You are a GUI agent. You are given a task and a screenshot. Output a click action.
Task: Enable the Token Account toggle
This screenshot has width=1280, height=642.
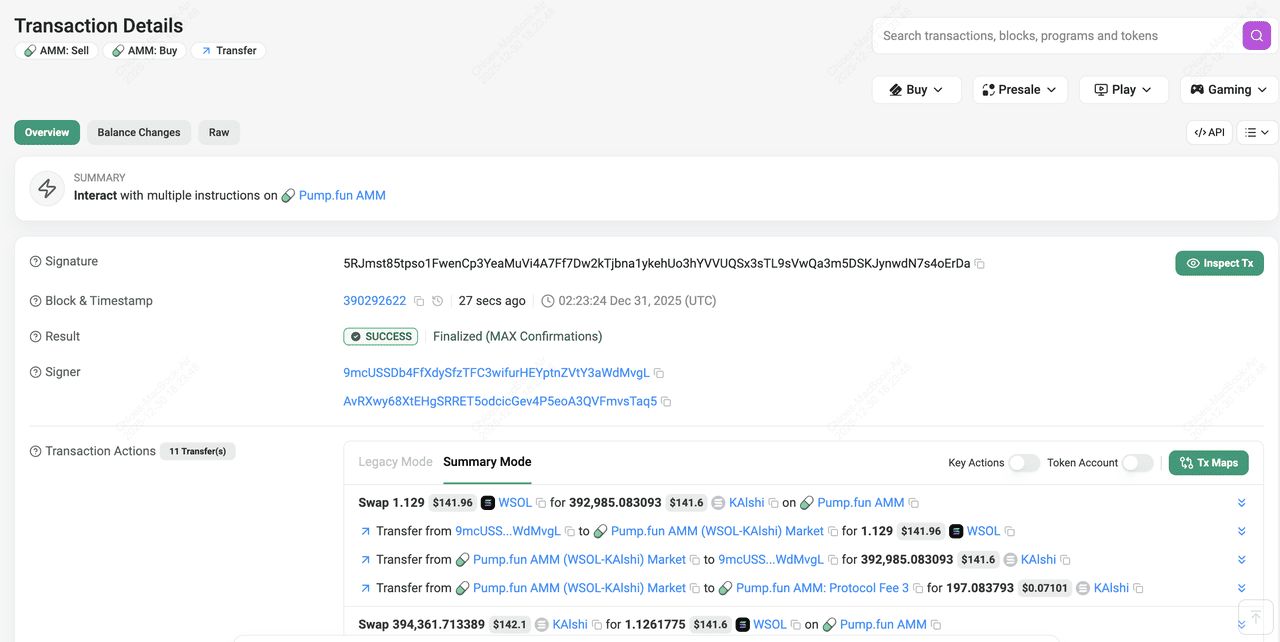tap(1137, 463)
